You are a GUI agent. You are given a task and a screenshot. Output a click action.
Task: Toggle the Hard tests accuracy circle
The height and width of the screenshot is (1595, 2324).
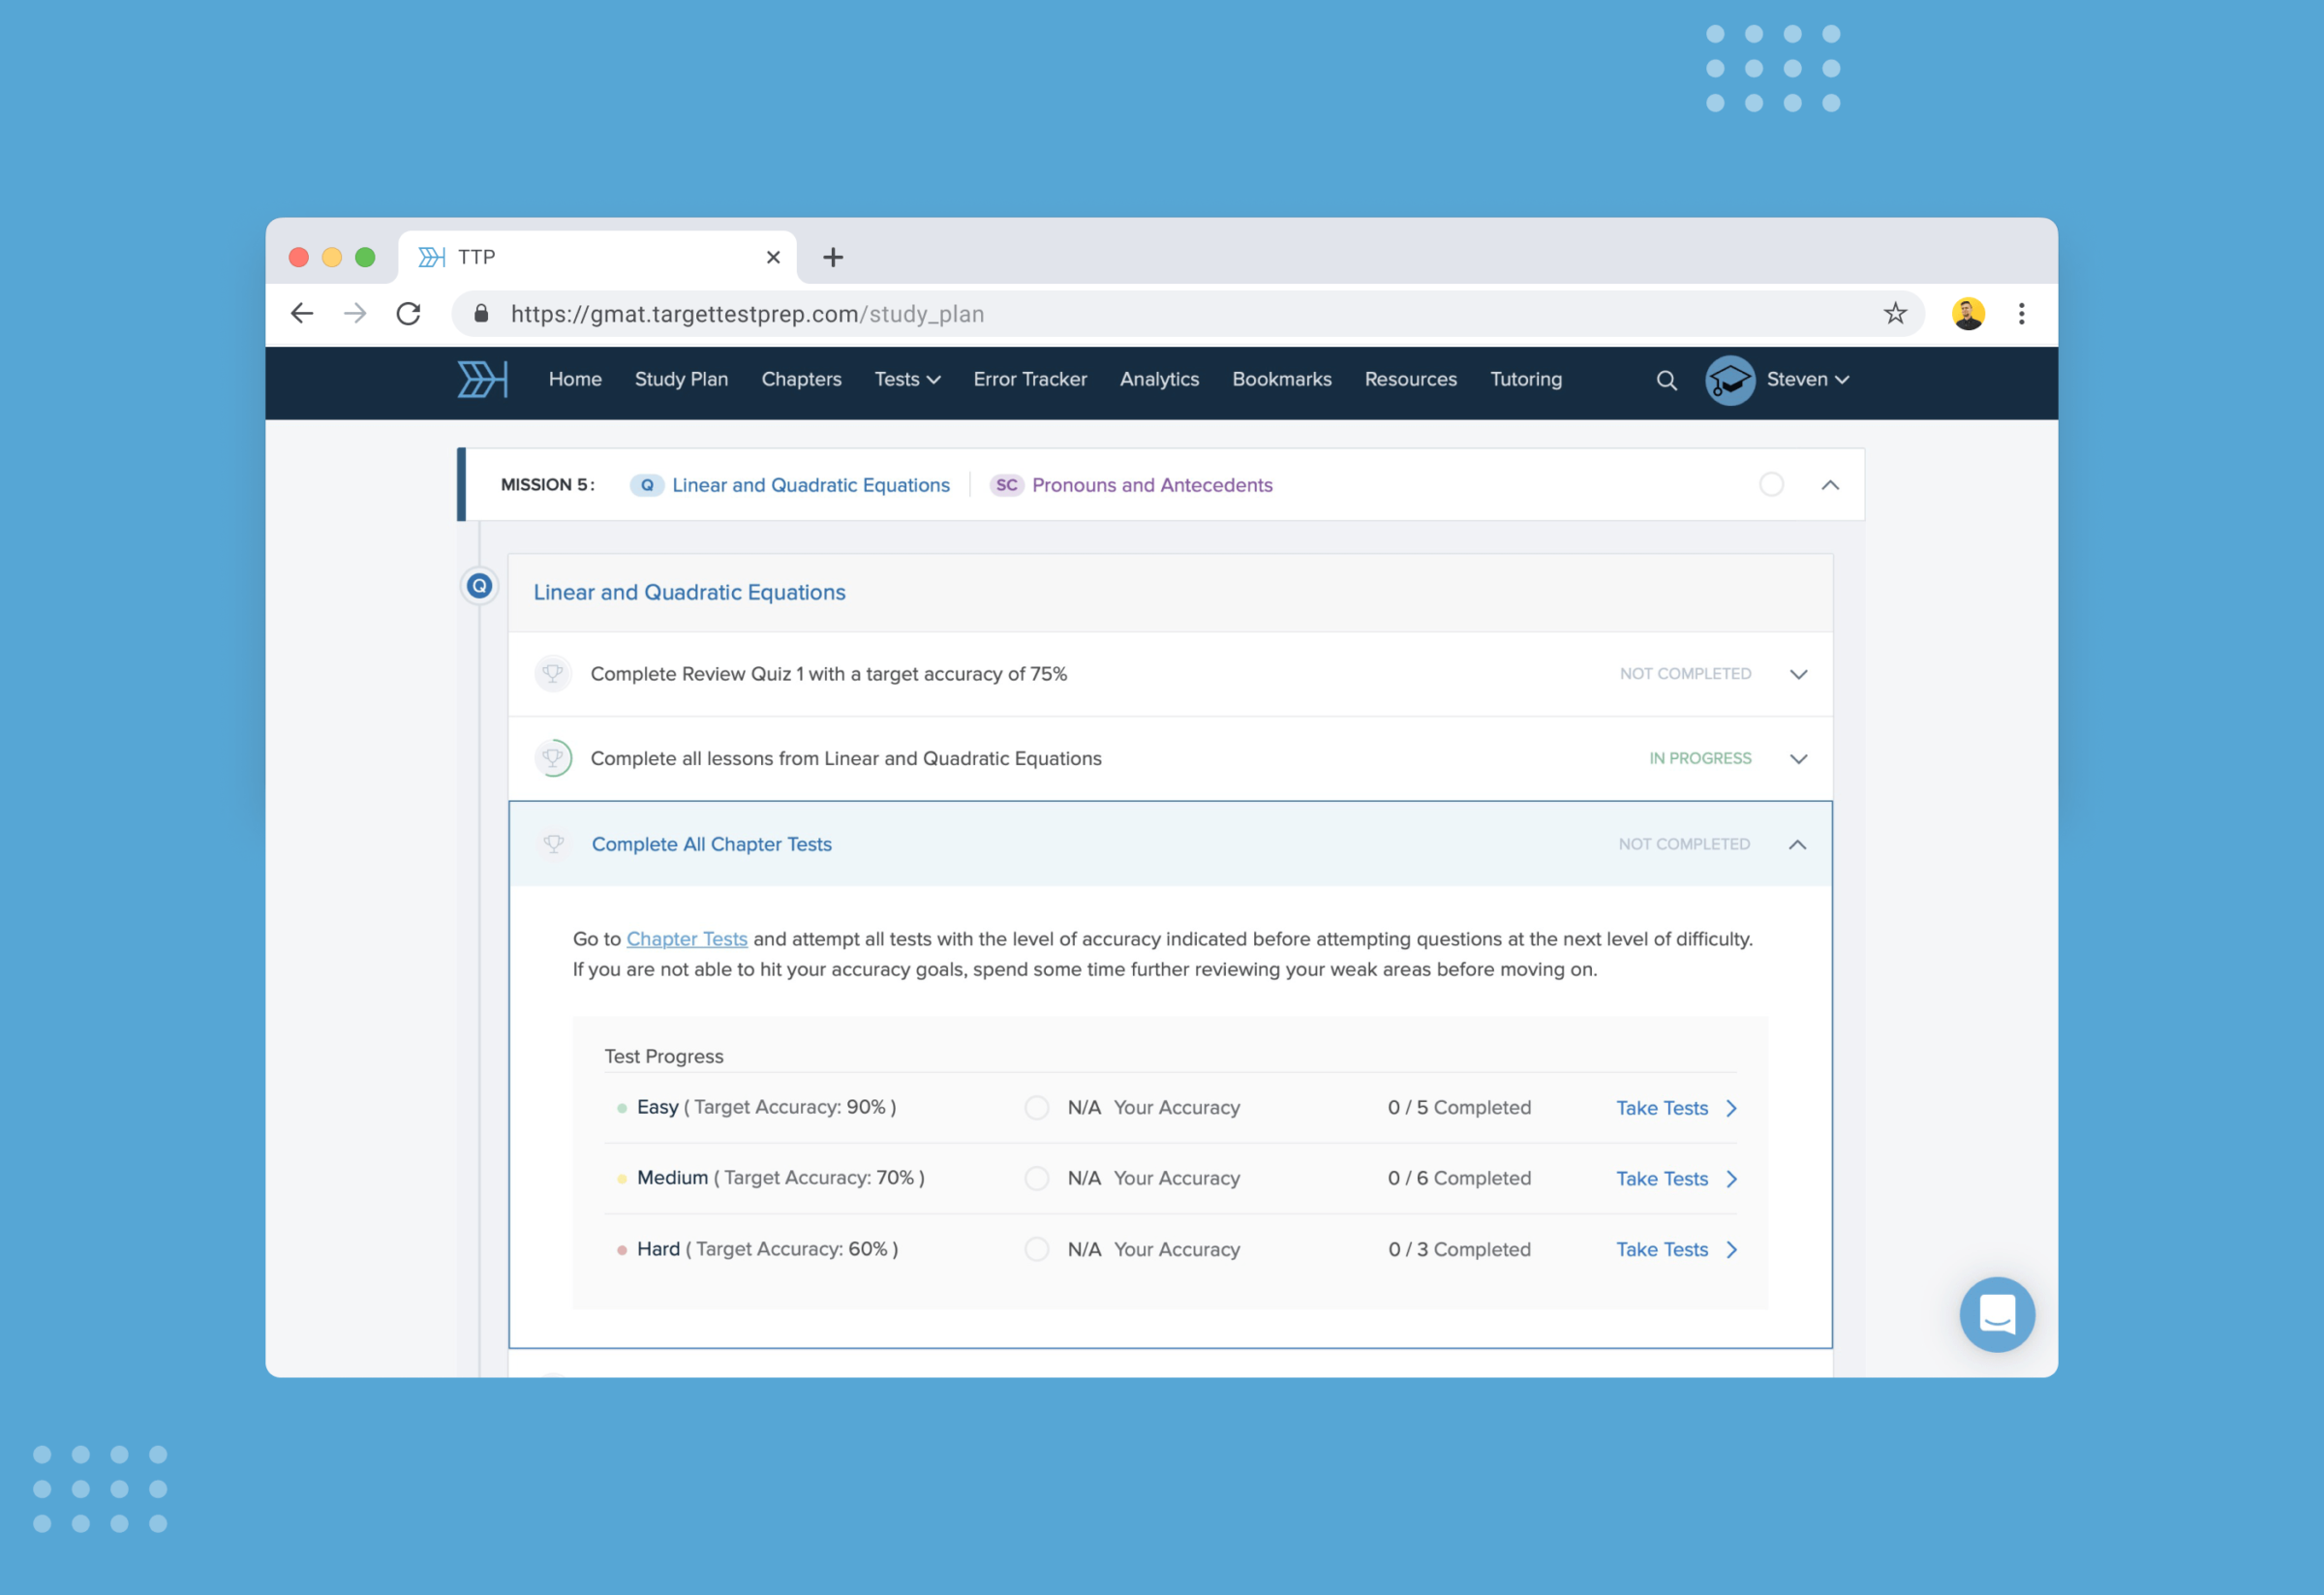pos(1037,1250)
